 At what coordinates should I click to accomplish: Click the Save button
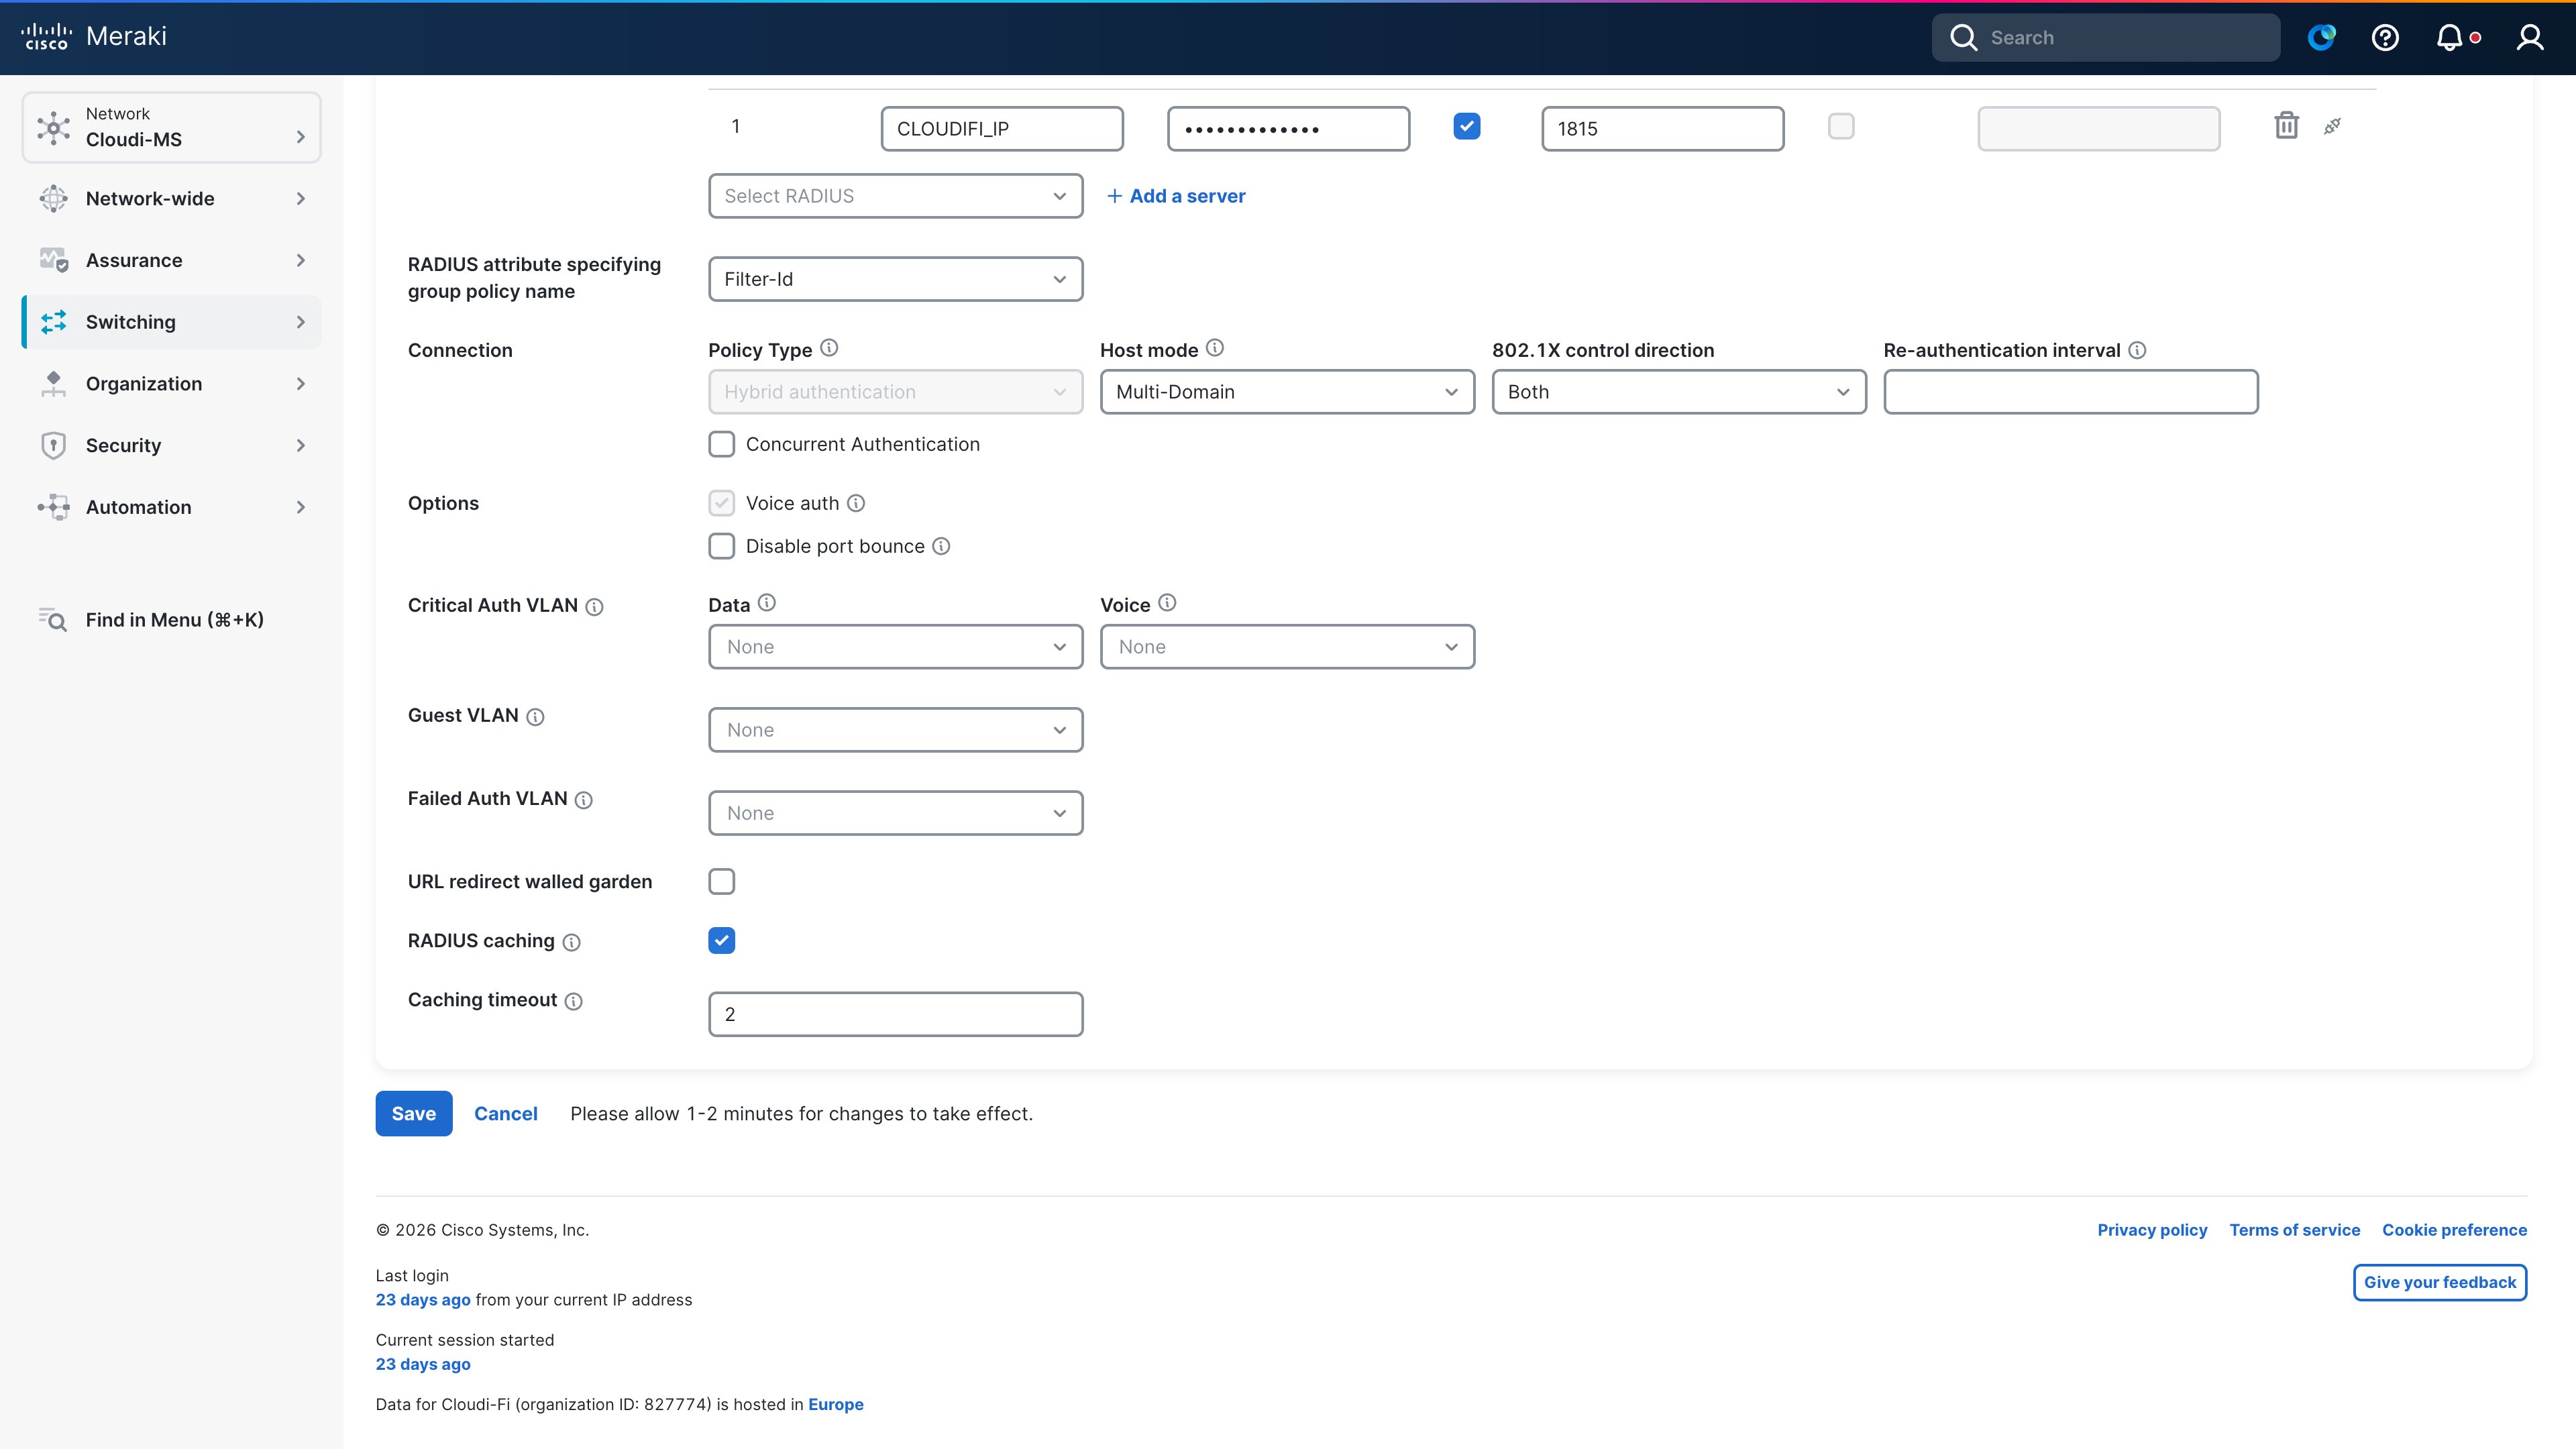[x=413, y=1113]
